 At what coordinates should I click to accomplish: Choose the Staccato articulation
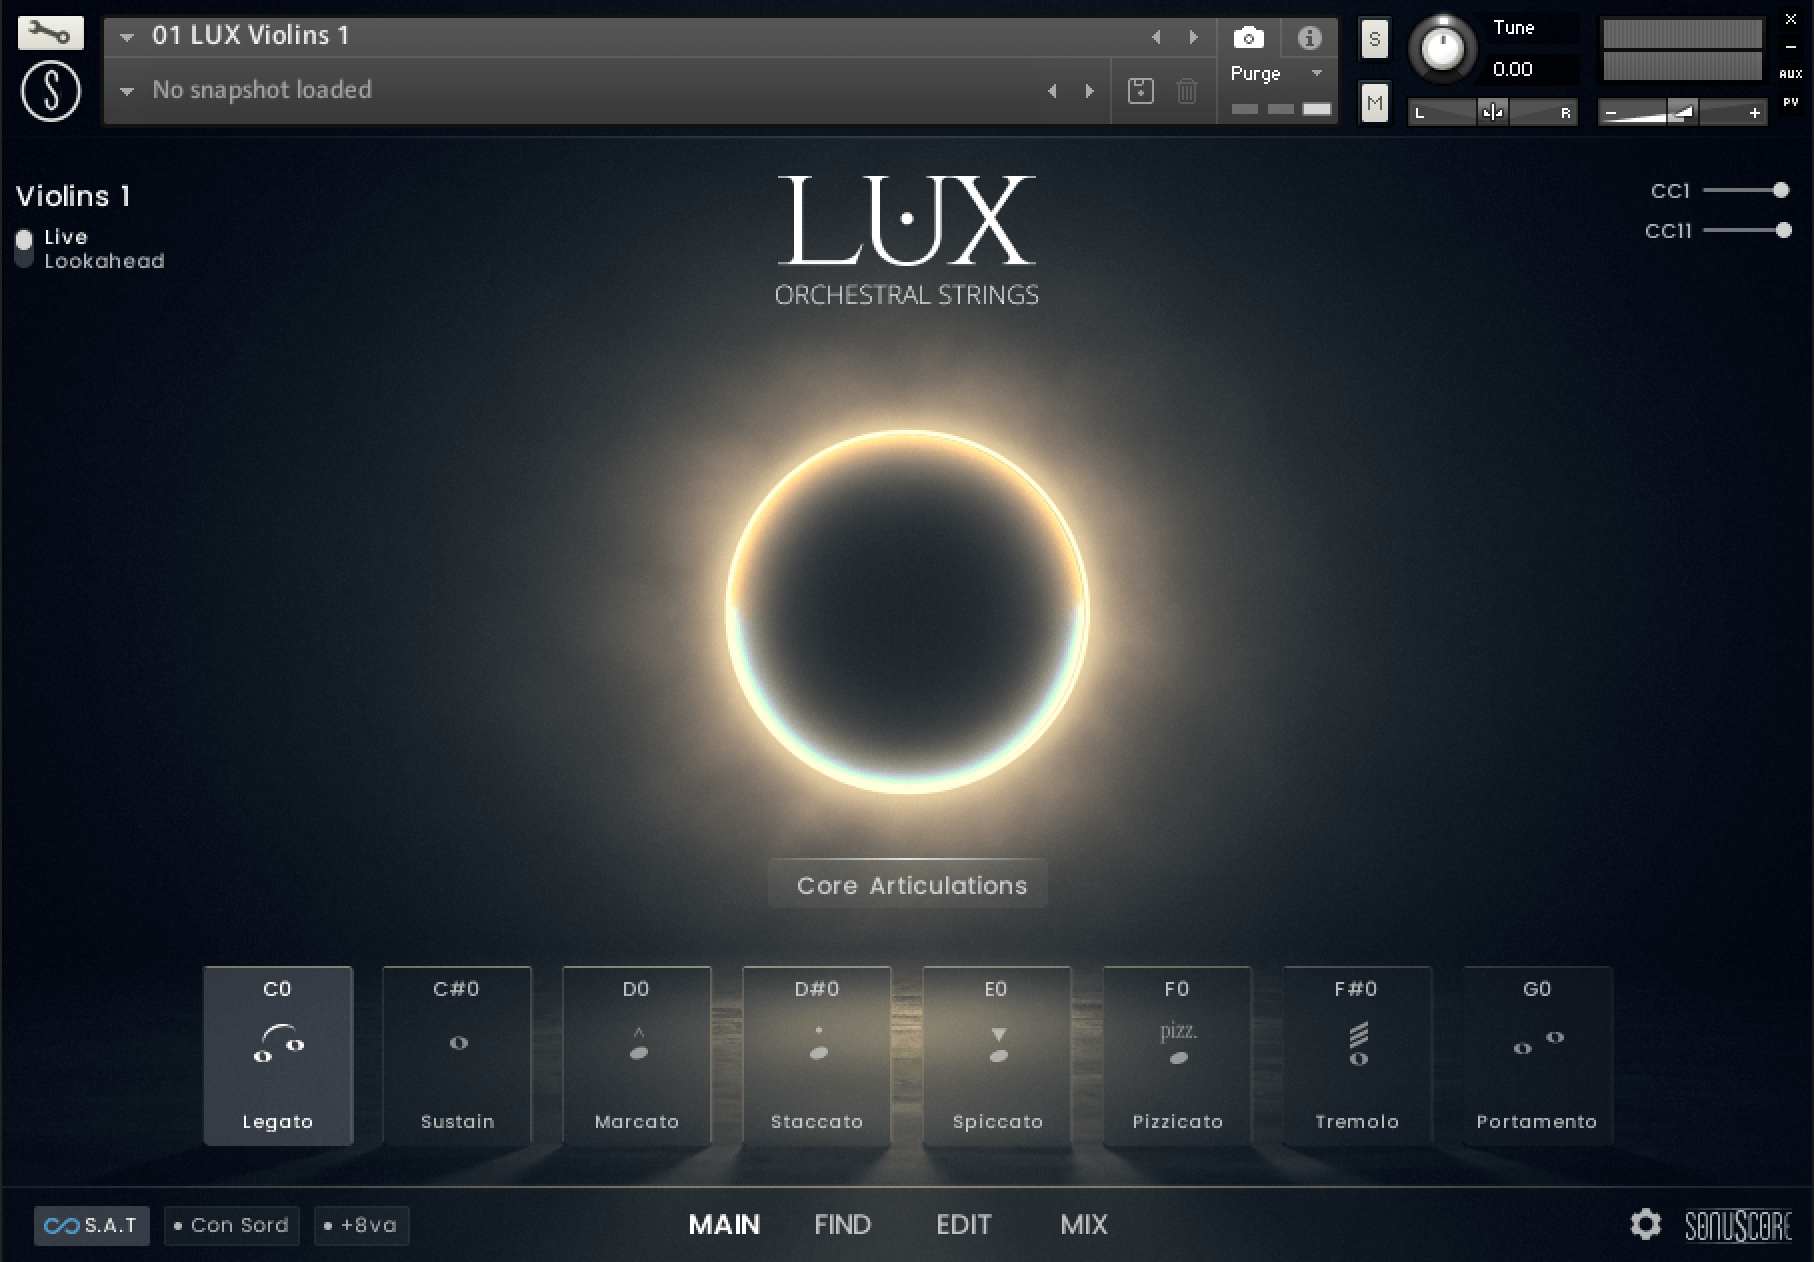pos(817,1053)
